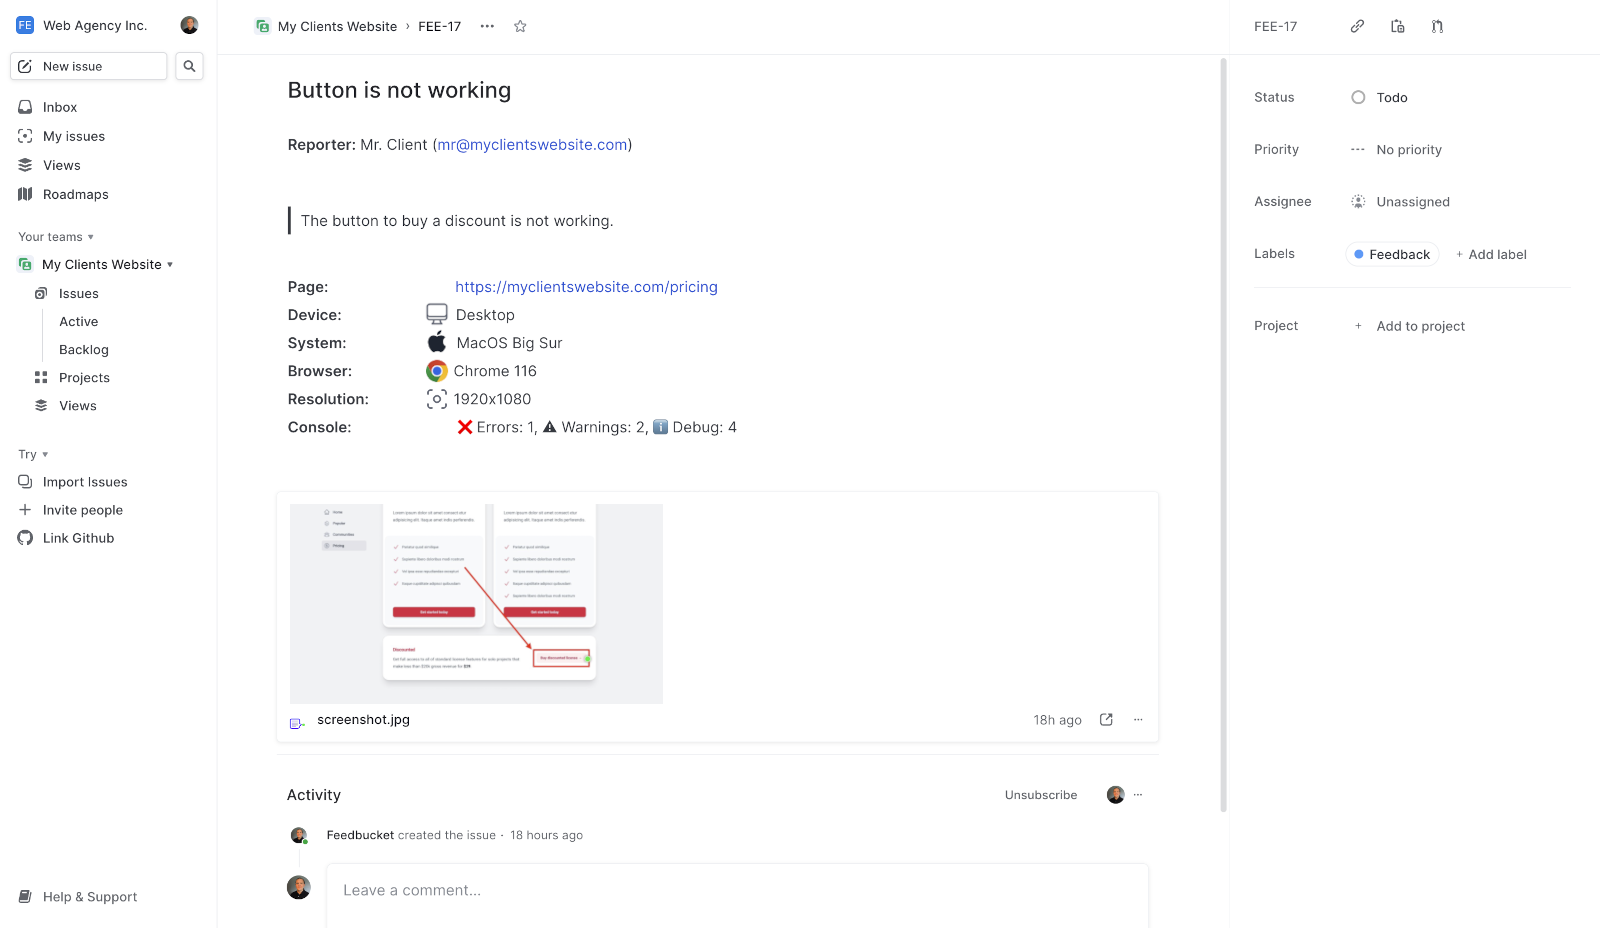Toggle the Feedback label
Image resolution: width=1600 pixels, height=928 pixels.
click(1390, 254)
